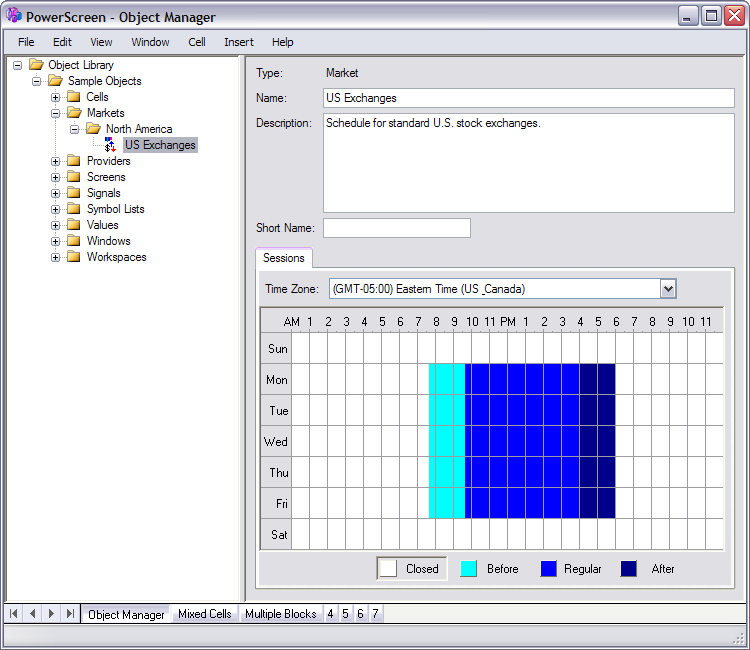The width and height of the screenshot is (750, 650).
Task: Click the PowerScreen title bar app icon
Action: click(x=14, y=16)
